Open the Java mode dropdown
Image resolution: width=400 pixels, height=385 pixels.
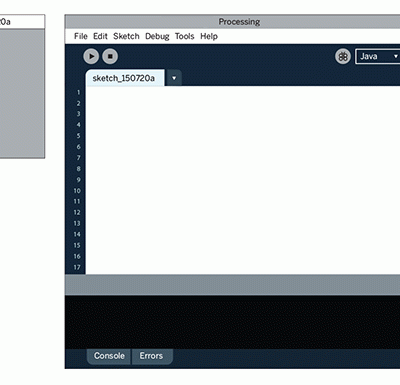point(377,56)
